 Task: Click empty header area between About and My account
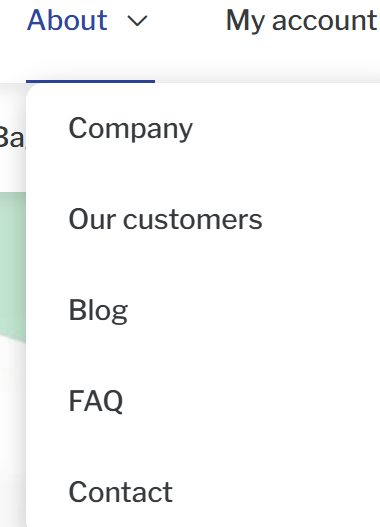[186, 21]
